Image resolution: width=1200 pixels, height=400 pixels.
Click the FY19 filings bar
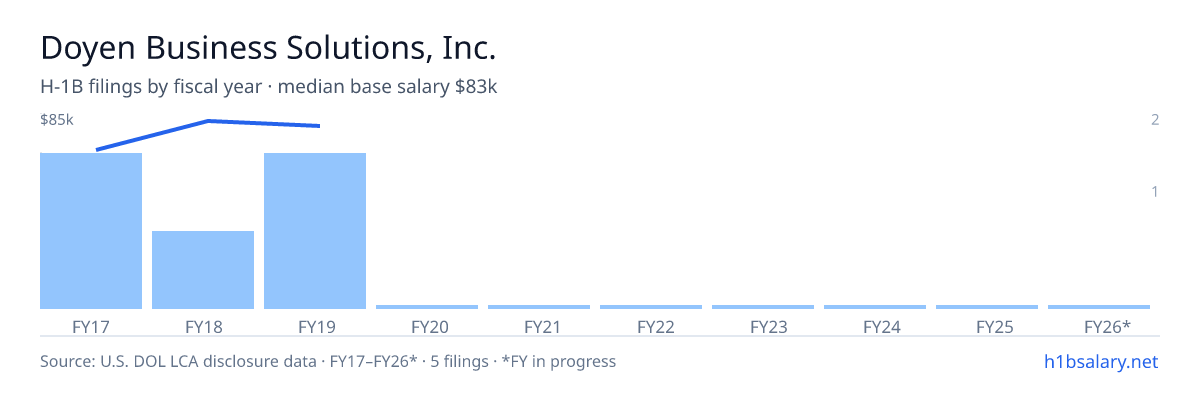pyautogui.click(x=315, y=231)
